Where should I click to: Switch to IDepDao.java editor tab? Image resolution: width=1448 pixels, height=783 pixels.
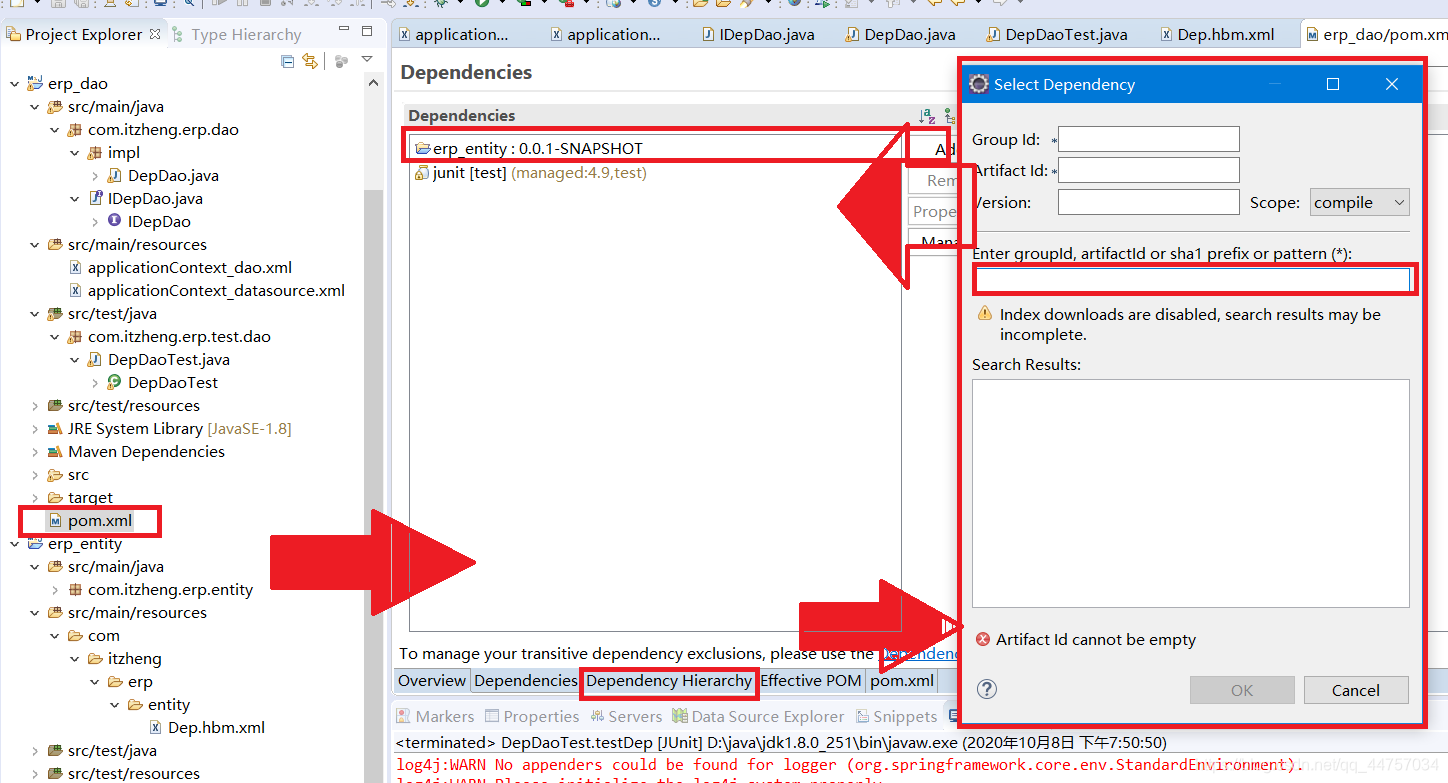click(x=757, y=34)
